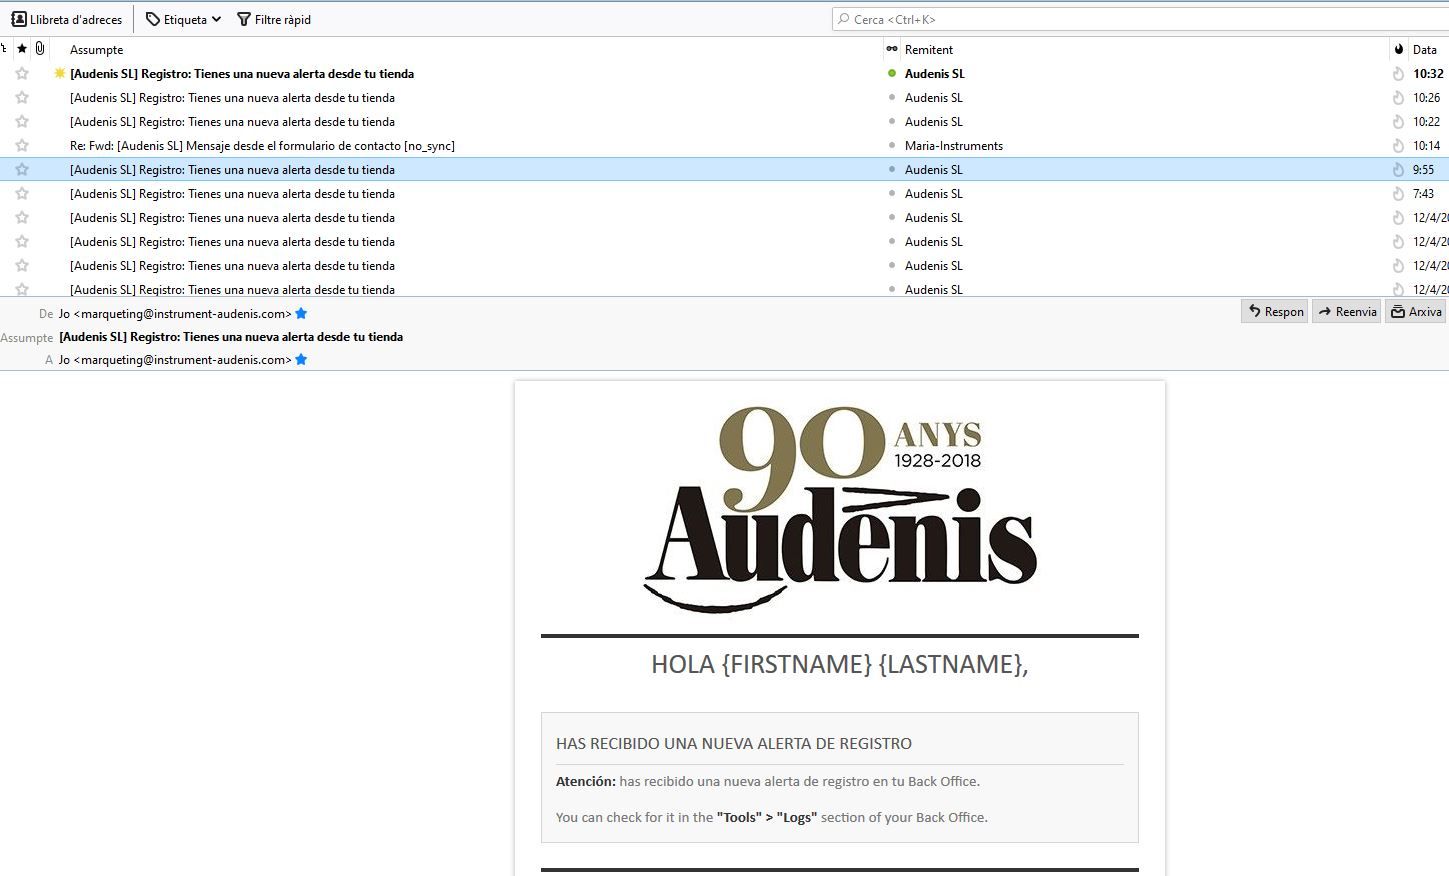Click sender Maria-Instruments in the list

coord(954,145)
